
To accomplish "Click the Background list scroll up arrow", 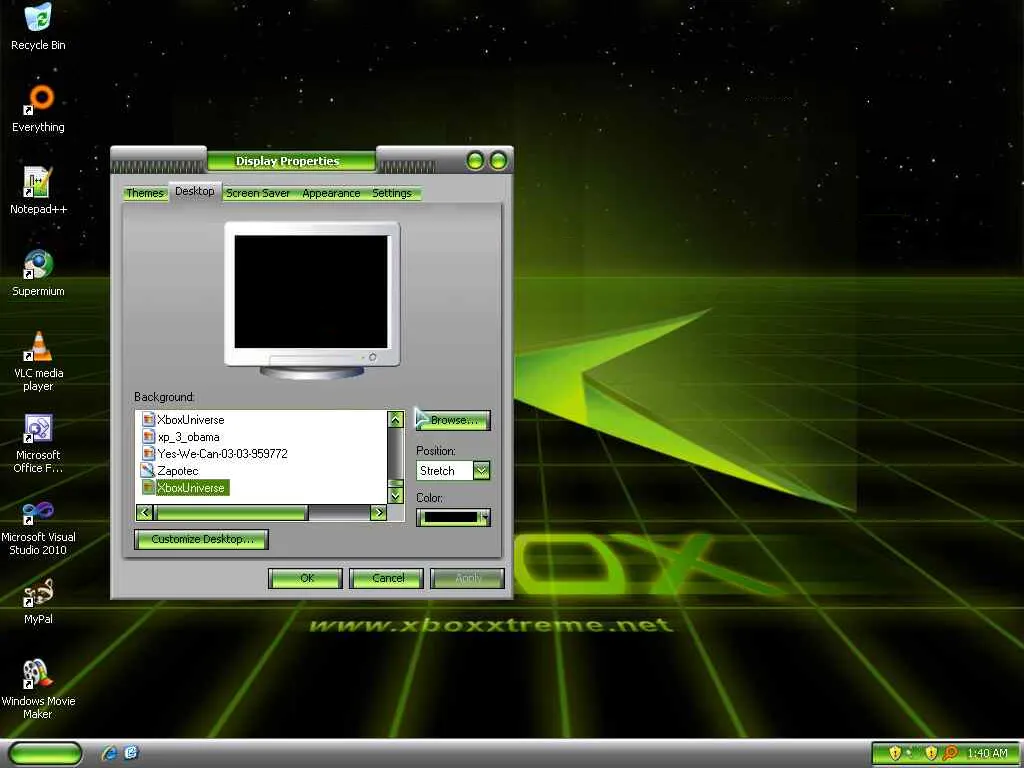I will 395,420.
